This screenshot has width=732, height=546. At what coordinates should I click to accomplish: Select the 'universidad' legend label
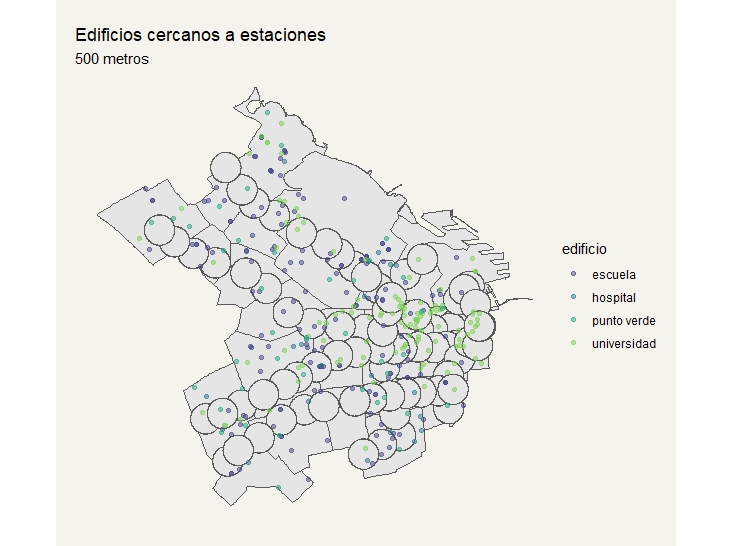(623, 344)
